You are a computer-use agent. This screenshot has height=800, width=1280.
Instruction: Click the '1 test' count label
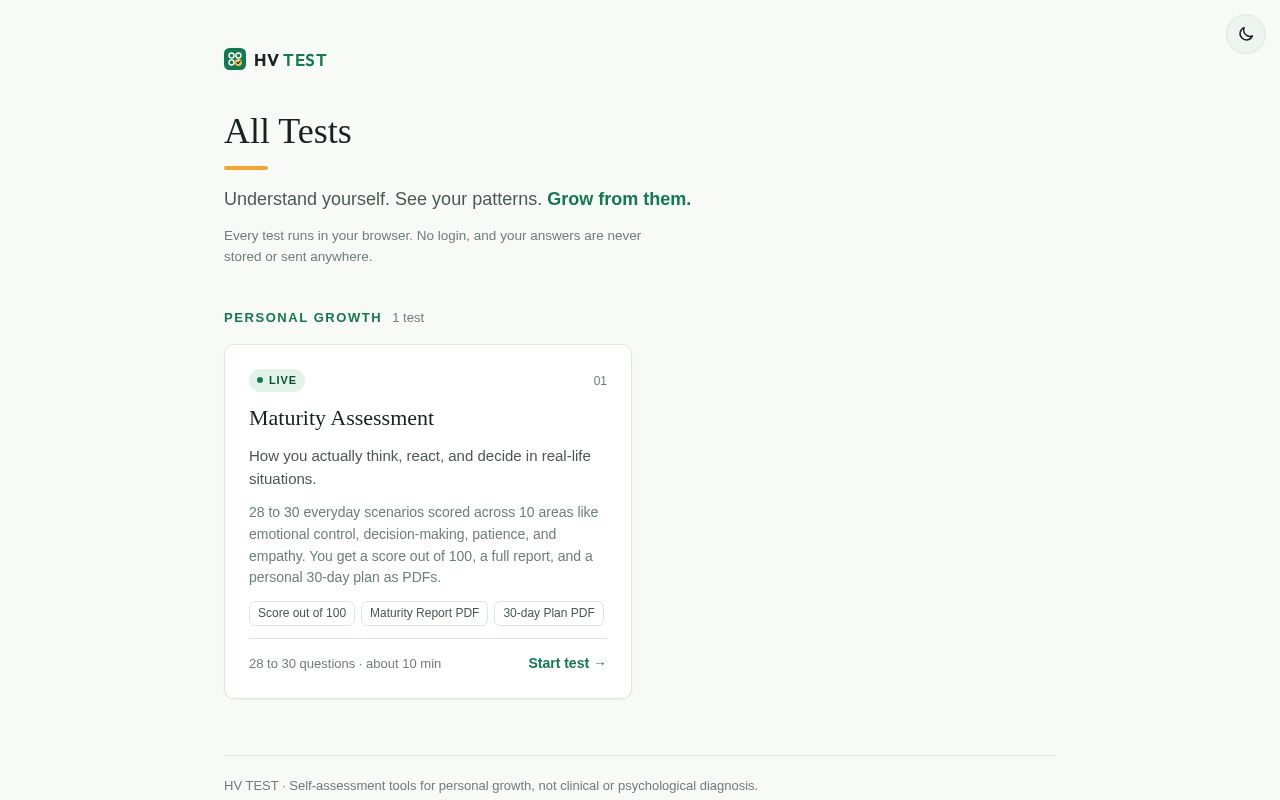[x=408, y=318]
